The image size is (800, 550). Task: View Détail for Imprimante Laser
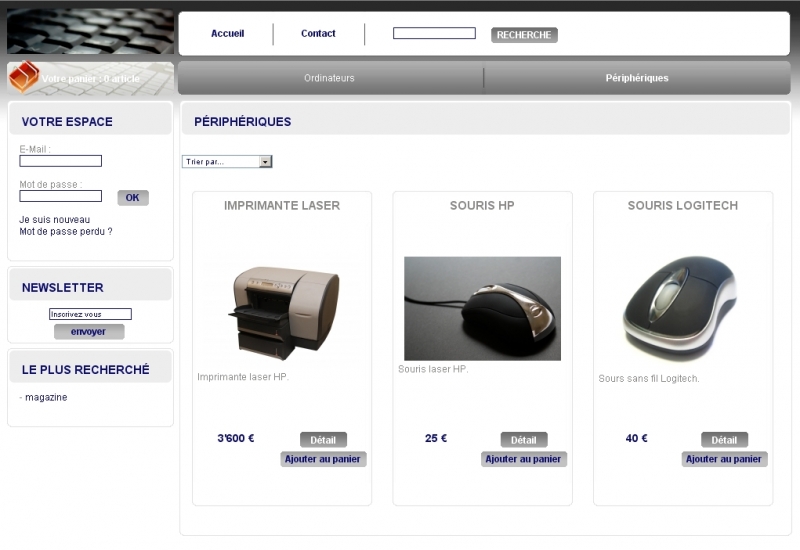[323, 440]
